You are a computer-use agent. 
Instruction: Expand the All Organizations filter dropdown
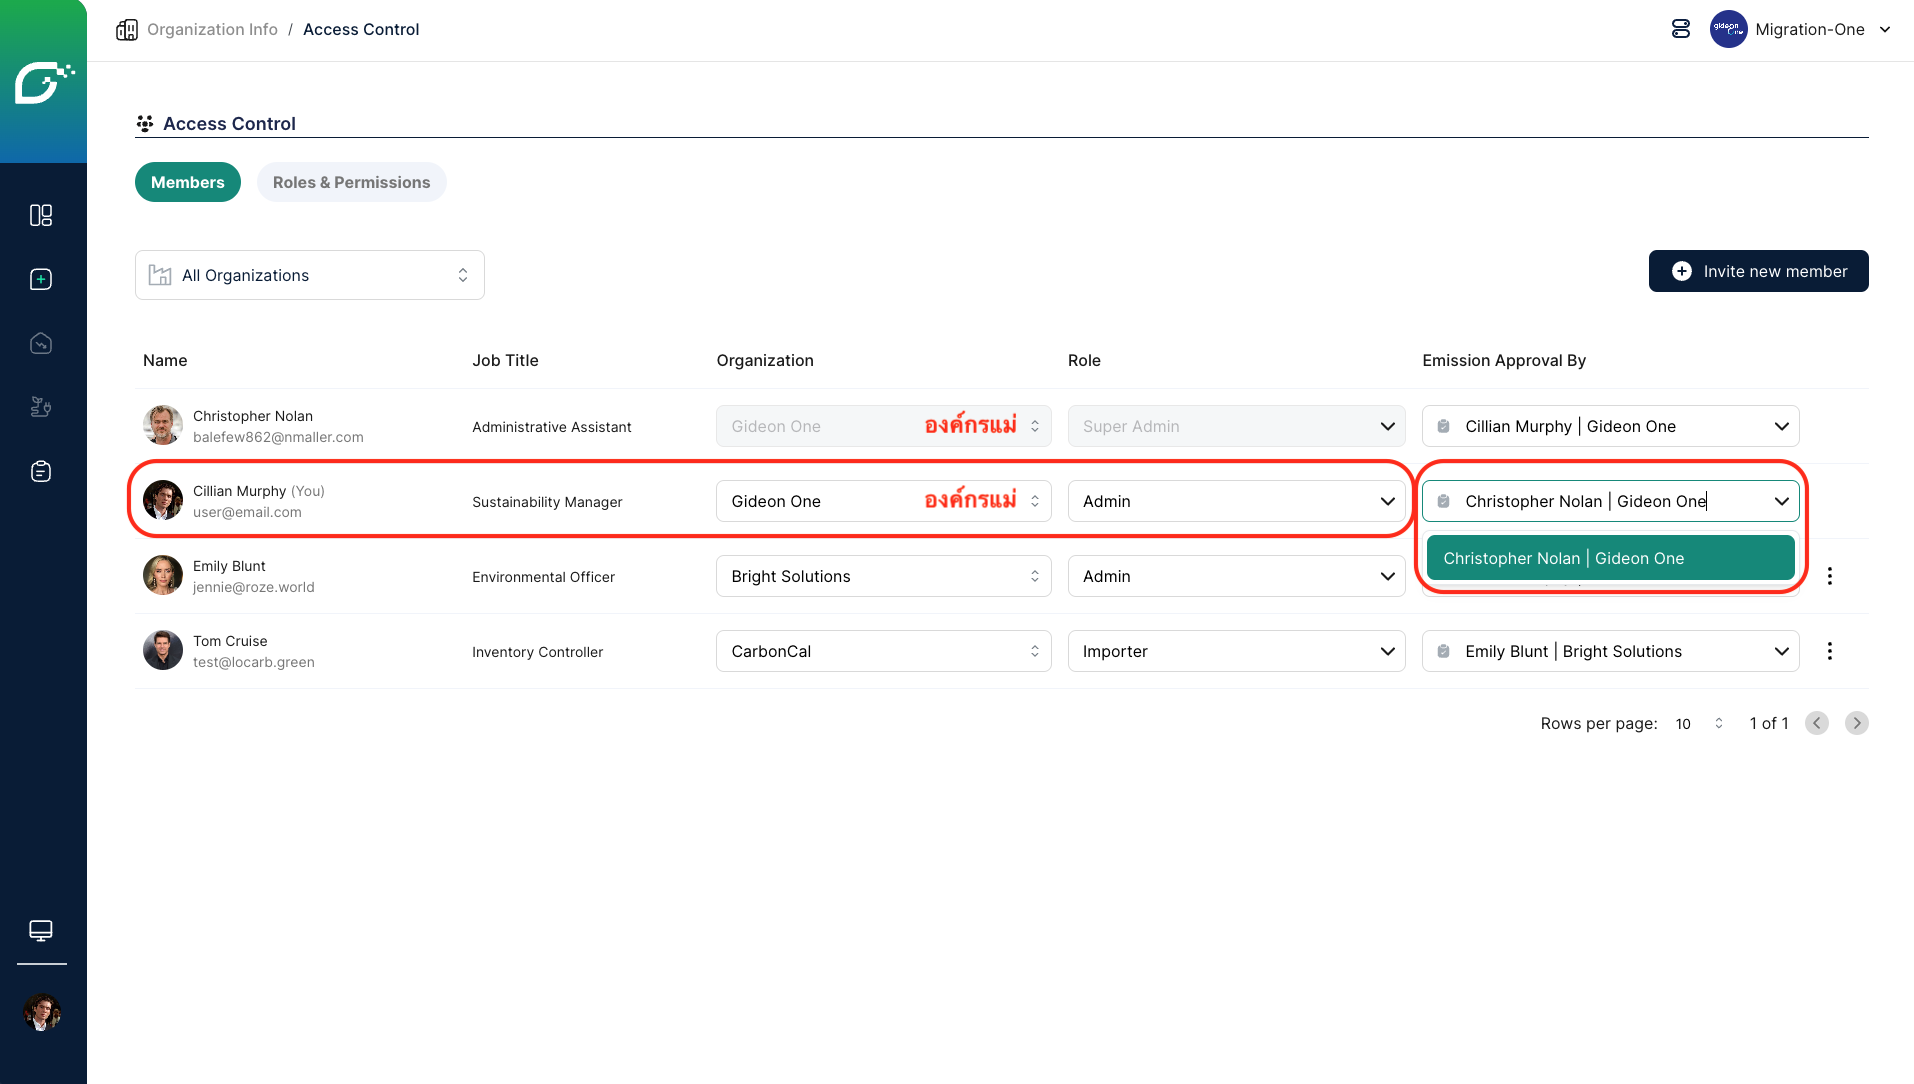tap(309, 275)
